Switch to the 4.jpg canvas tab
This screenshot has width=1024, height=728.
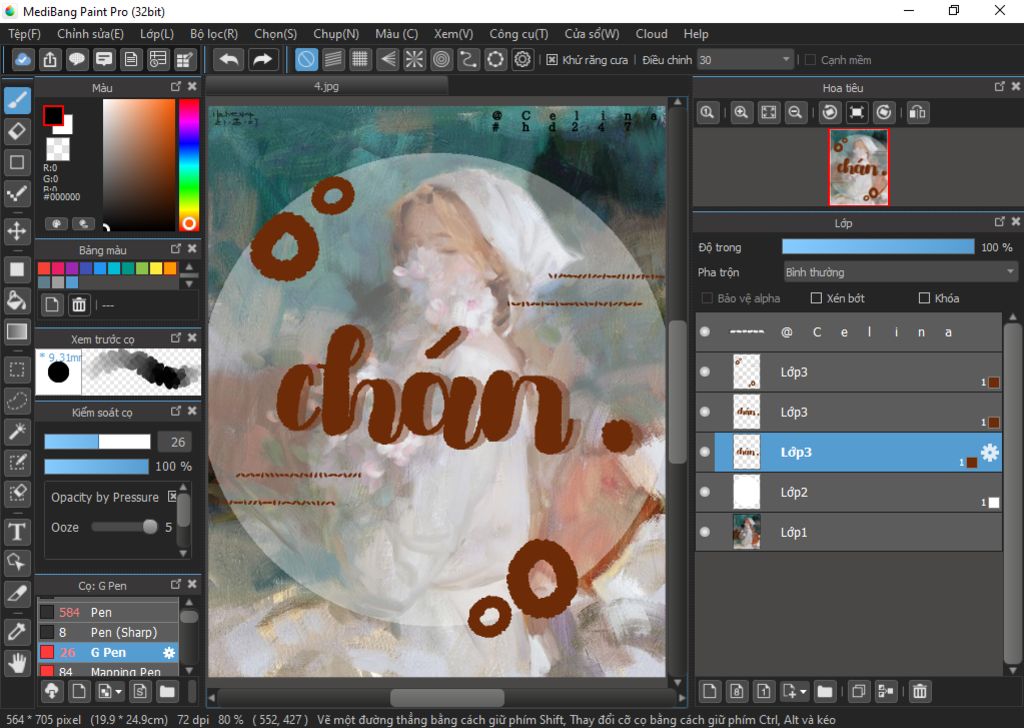327,86
